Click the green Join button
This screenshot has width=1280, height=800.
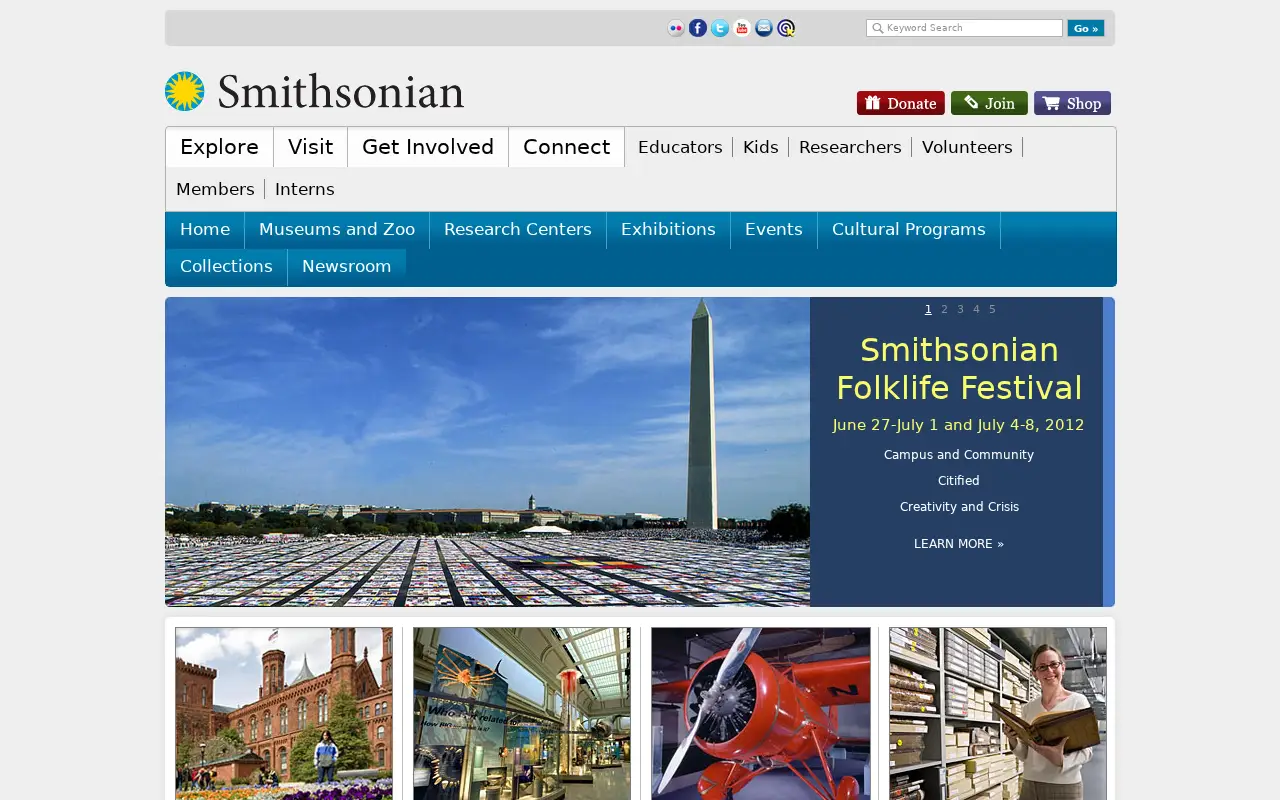(989, 103)
